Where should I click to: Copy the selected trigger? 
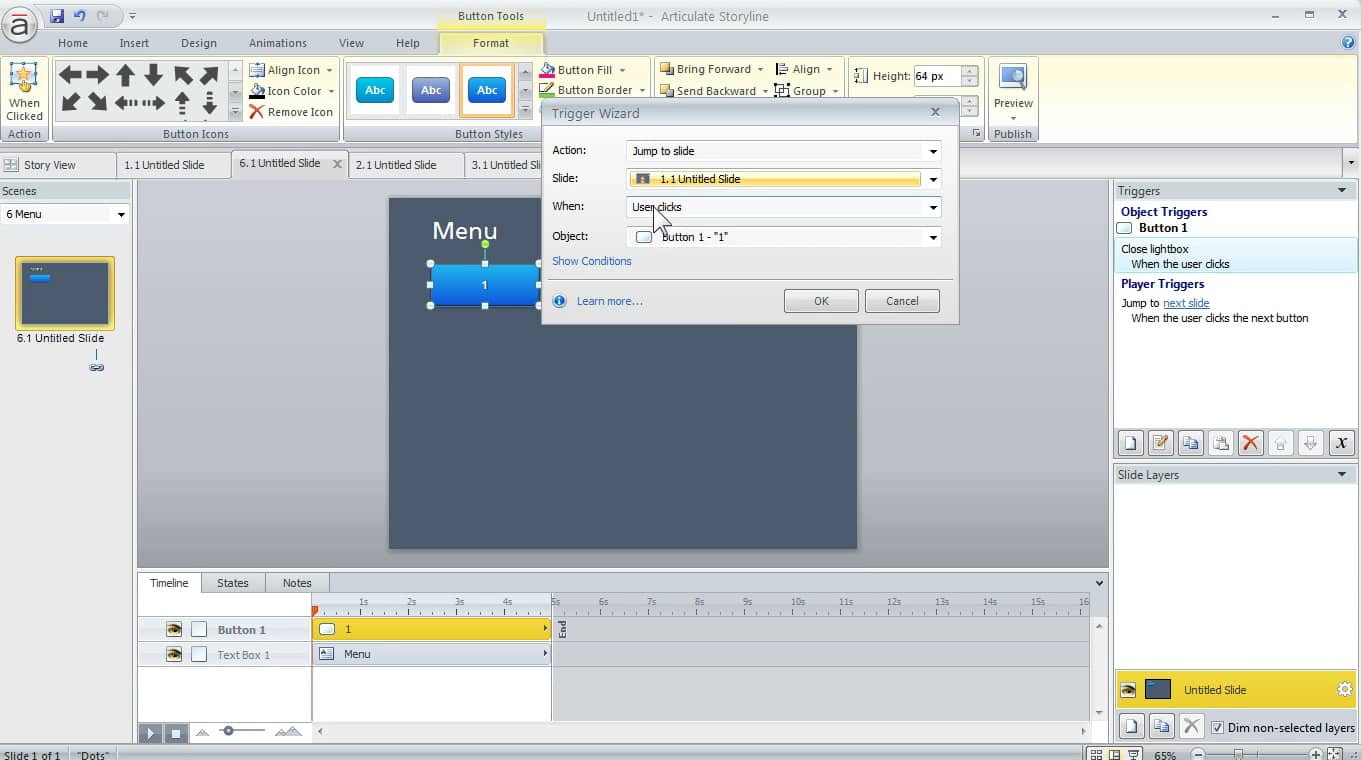(x=1190, y=443)
